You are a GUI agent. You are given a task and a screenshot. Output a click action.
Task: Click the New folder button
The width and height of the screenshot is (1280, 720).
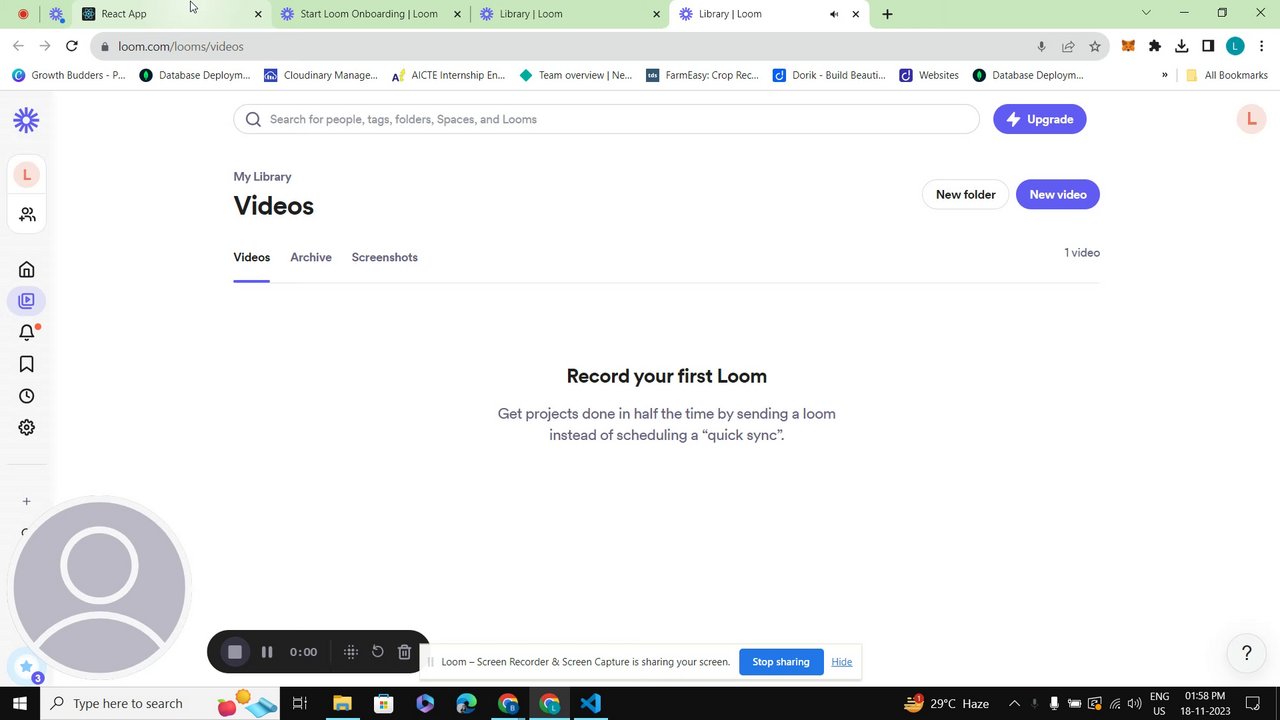965,194
